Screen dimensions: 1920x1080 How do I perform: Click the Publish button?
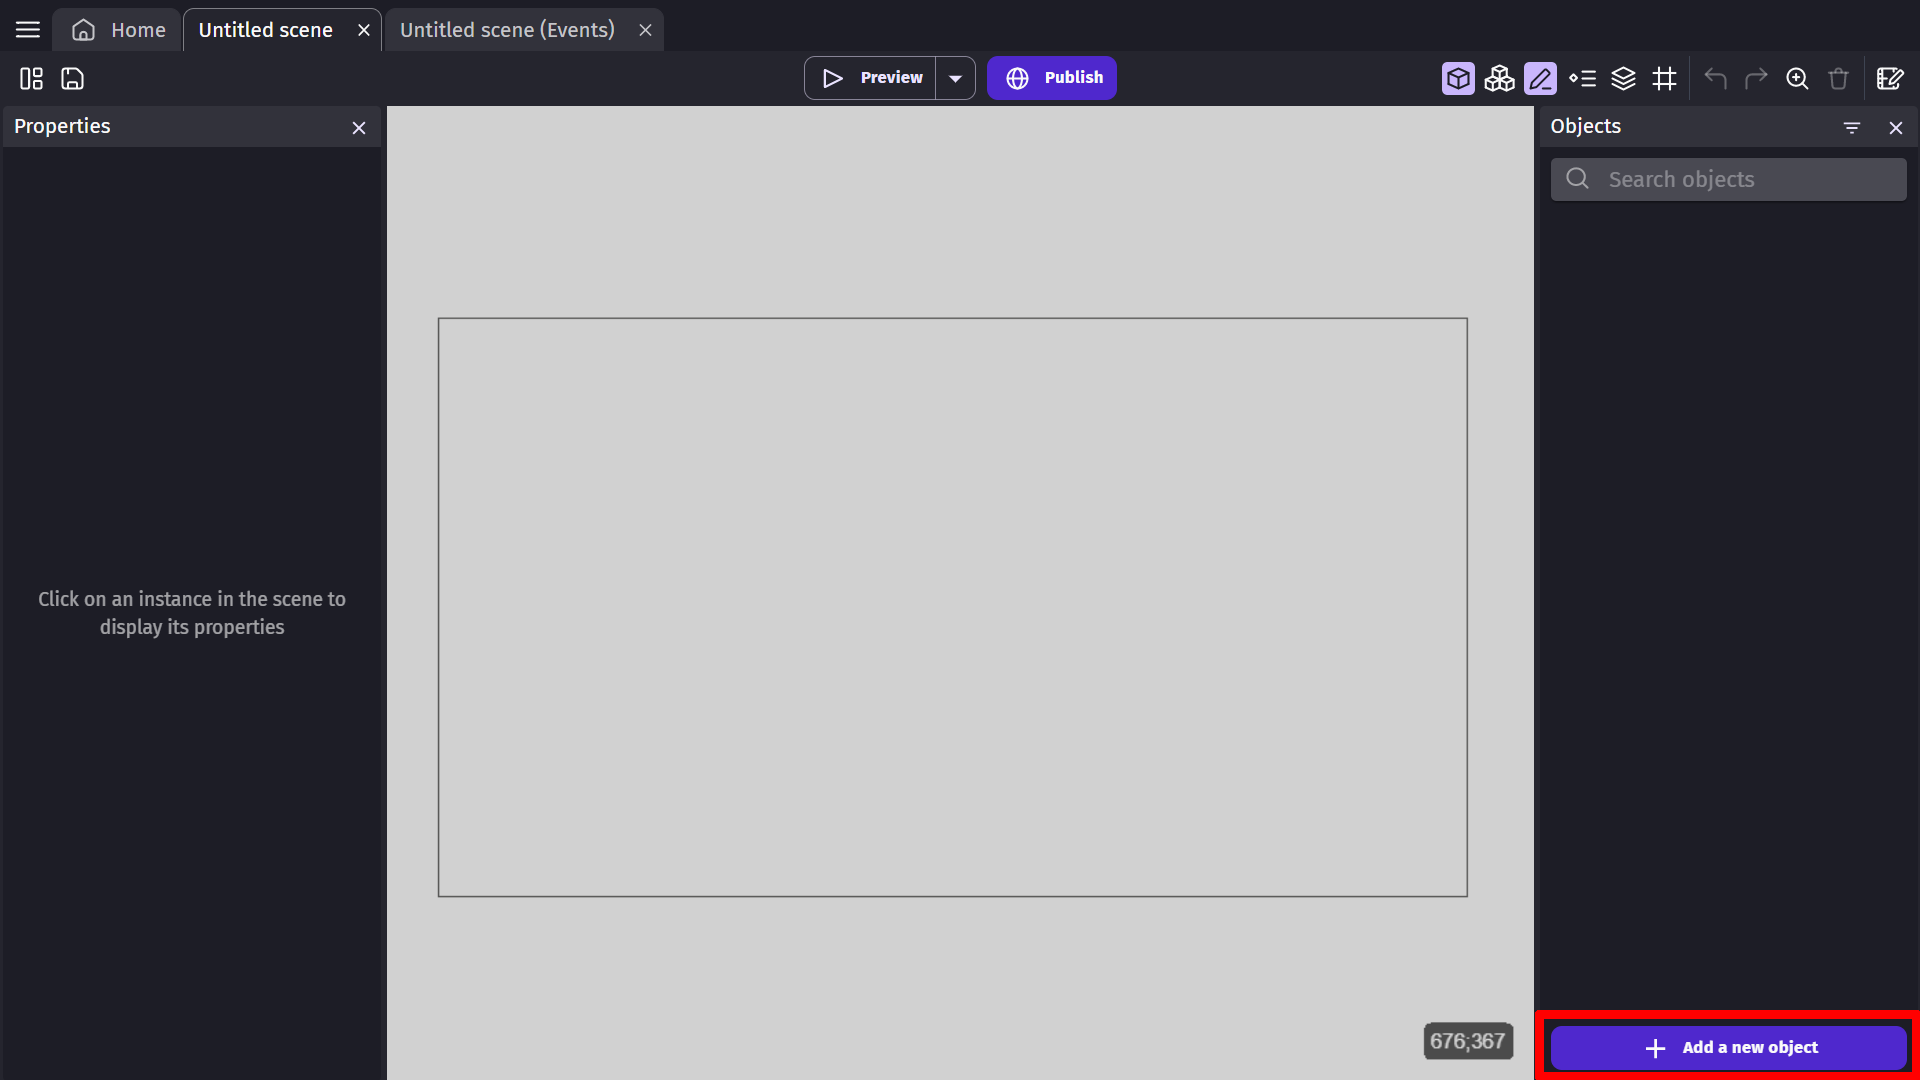pos(1054,76)
